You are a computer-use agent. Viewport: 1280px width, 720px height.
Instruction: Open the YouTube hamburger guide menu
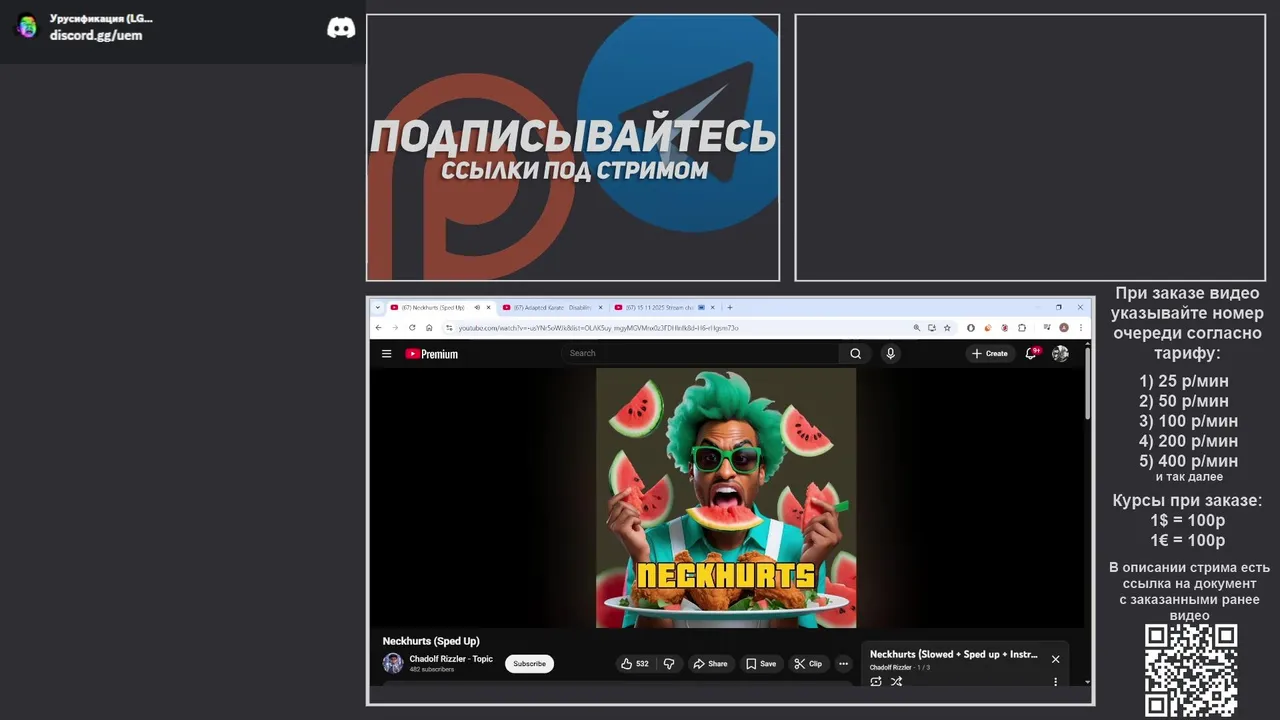point(386,354)
